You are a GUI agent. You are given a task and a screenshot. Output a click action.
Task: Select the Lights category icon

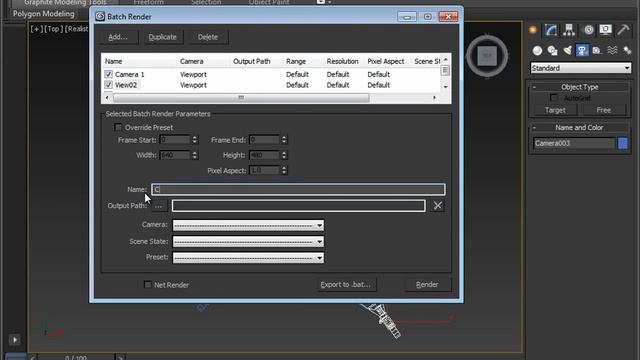(x=567, y=51)
